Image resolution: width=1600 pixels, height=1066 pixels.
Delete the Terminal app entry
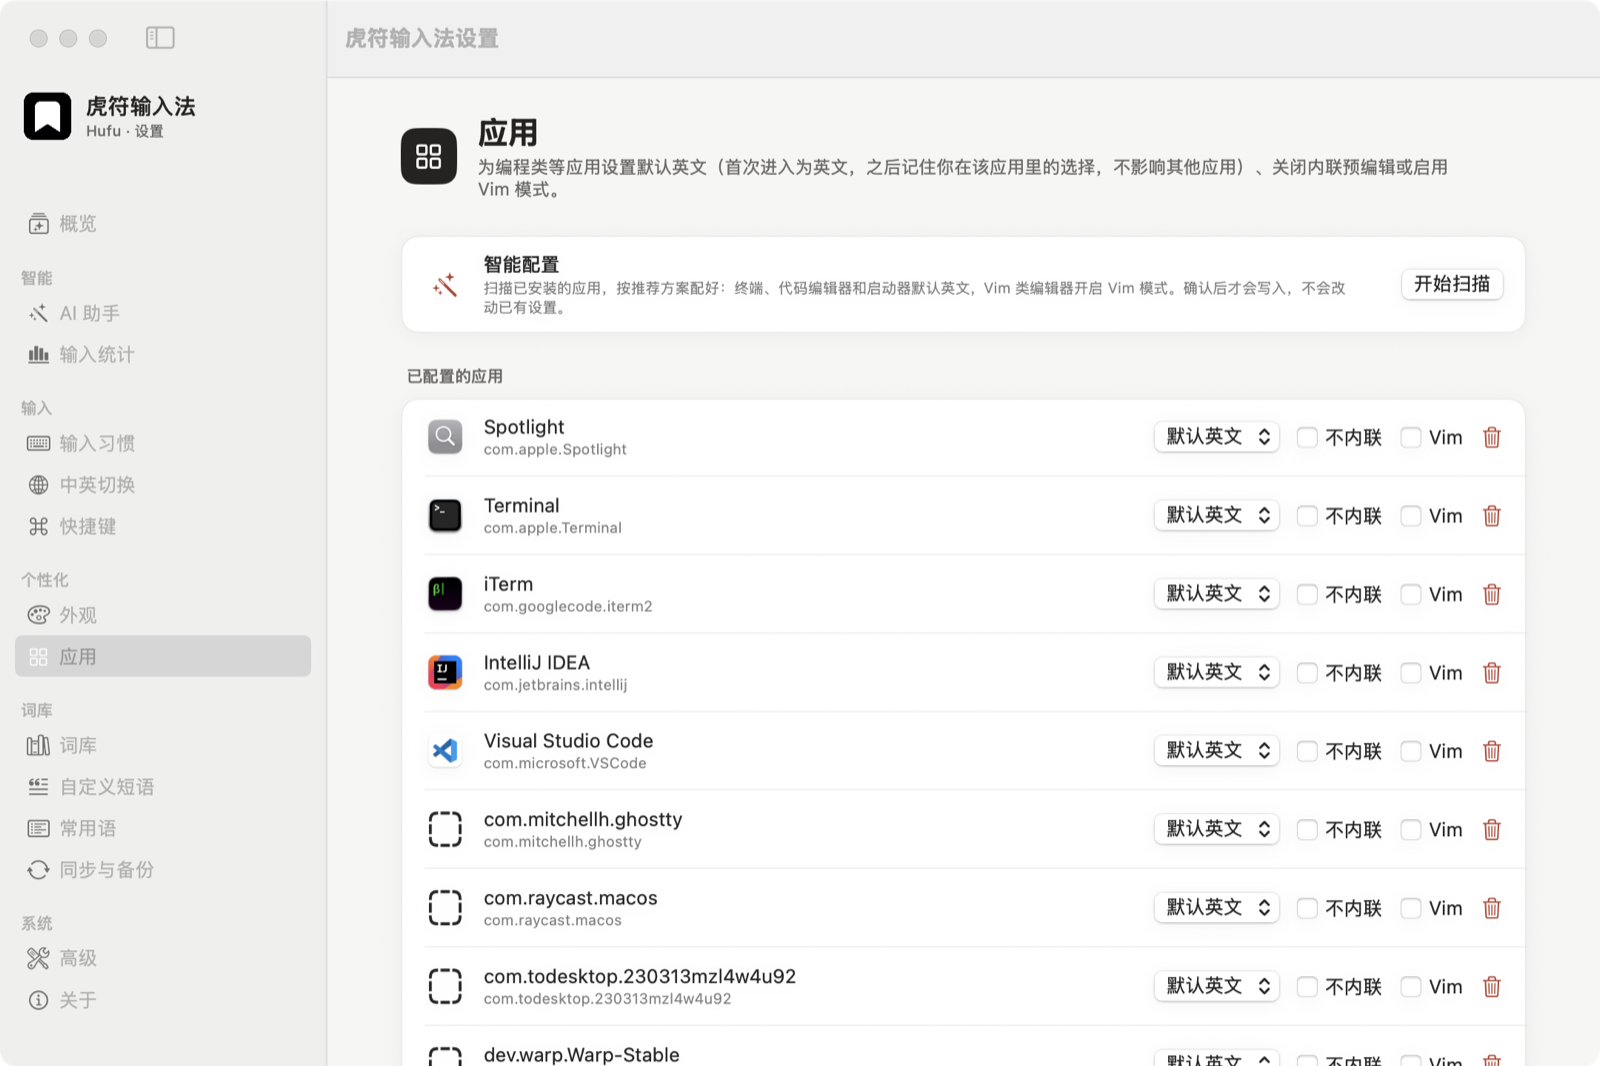1492,516
